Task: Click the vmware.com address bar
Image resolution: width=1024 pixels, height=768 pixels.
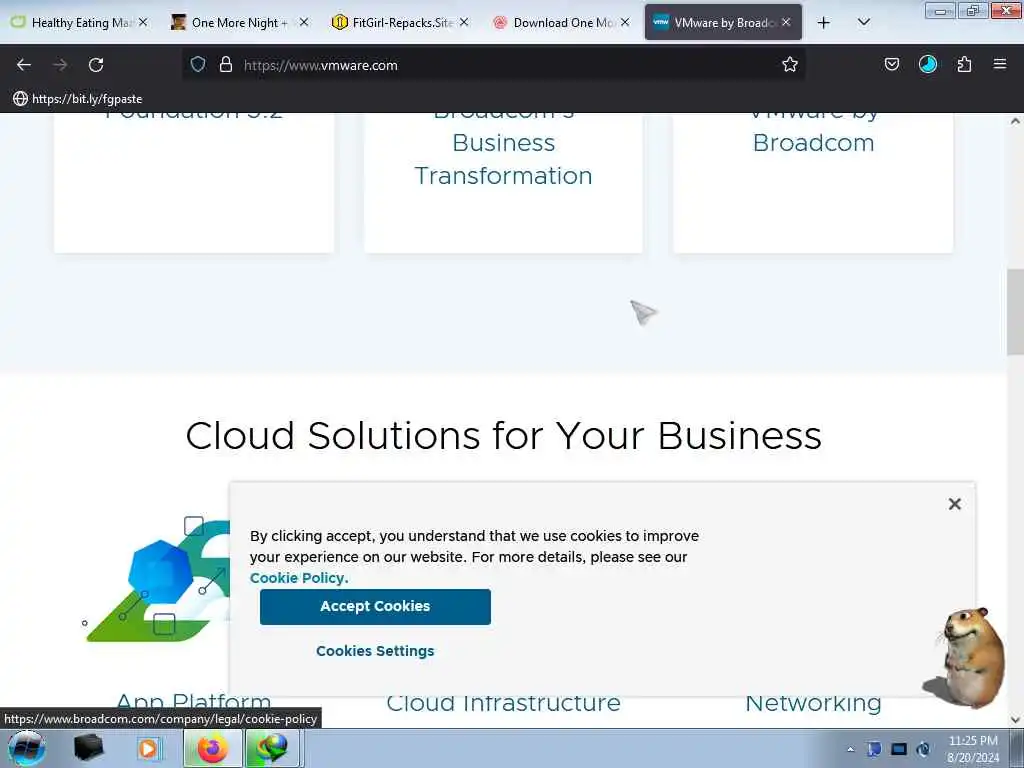Action: click(493, 65)
